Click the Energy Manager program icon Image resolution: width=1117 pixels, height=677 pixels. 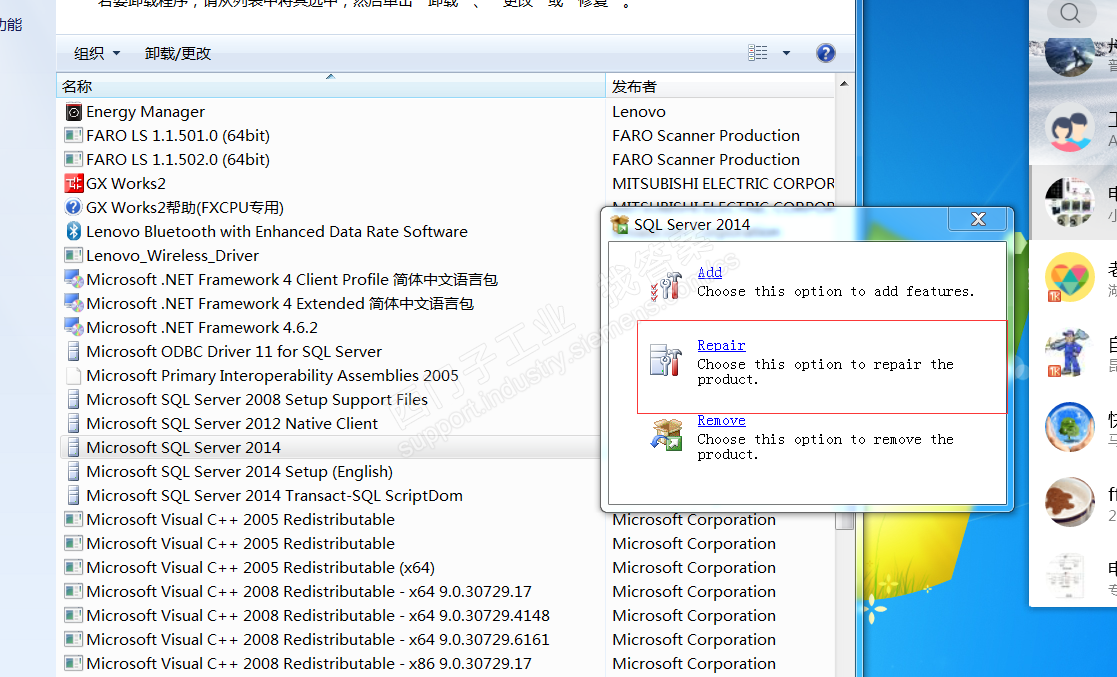(x=73, y=112)
